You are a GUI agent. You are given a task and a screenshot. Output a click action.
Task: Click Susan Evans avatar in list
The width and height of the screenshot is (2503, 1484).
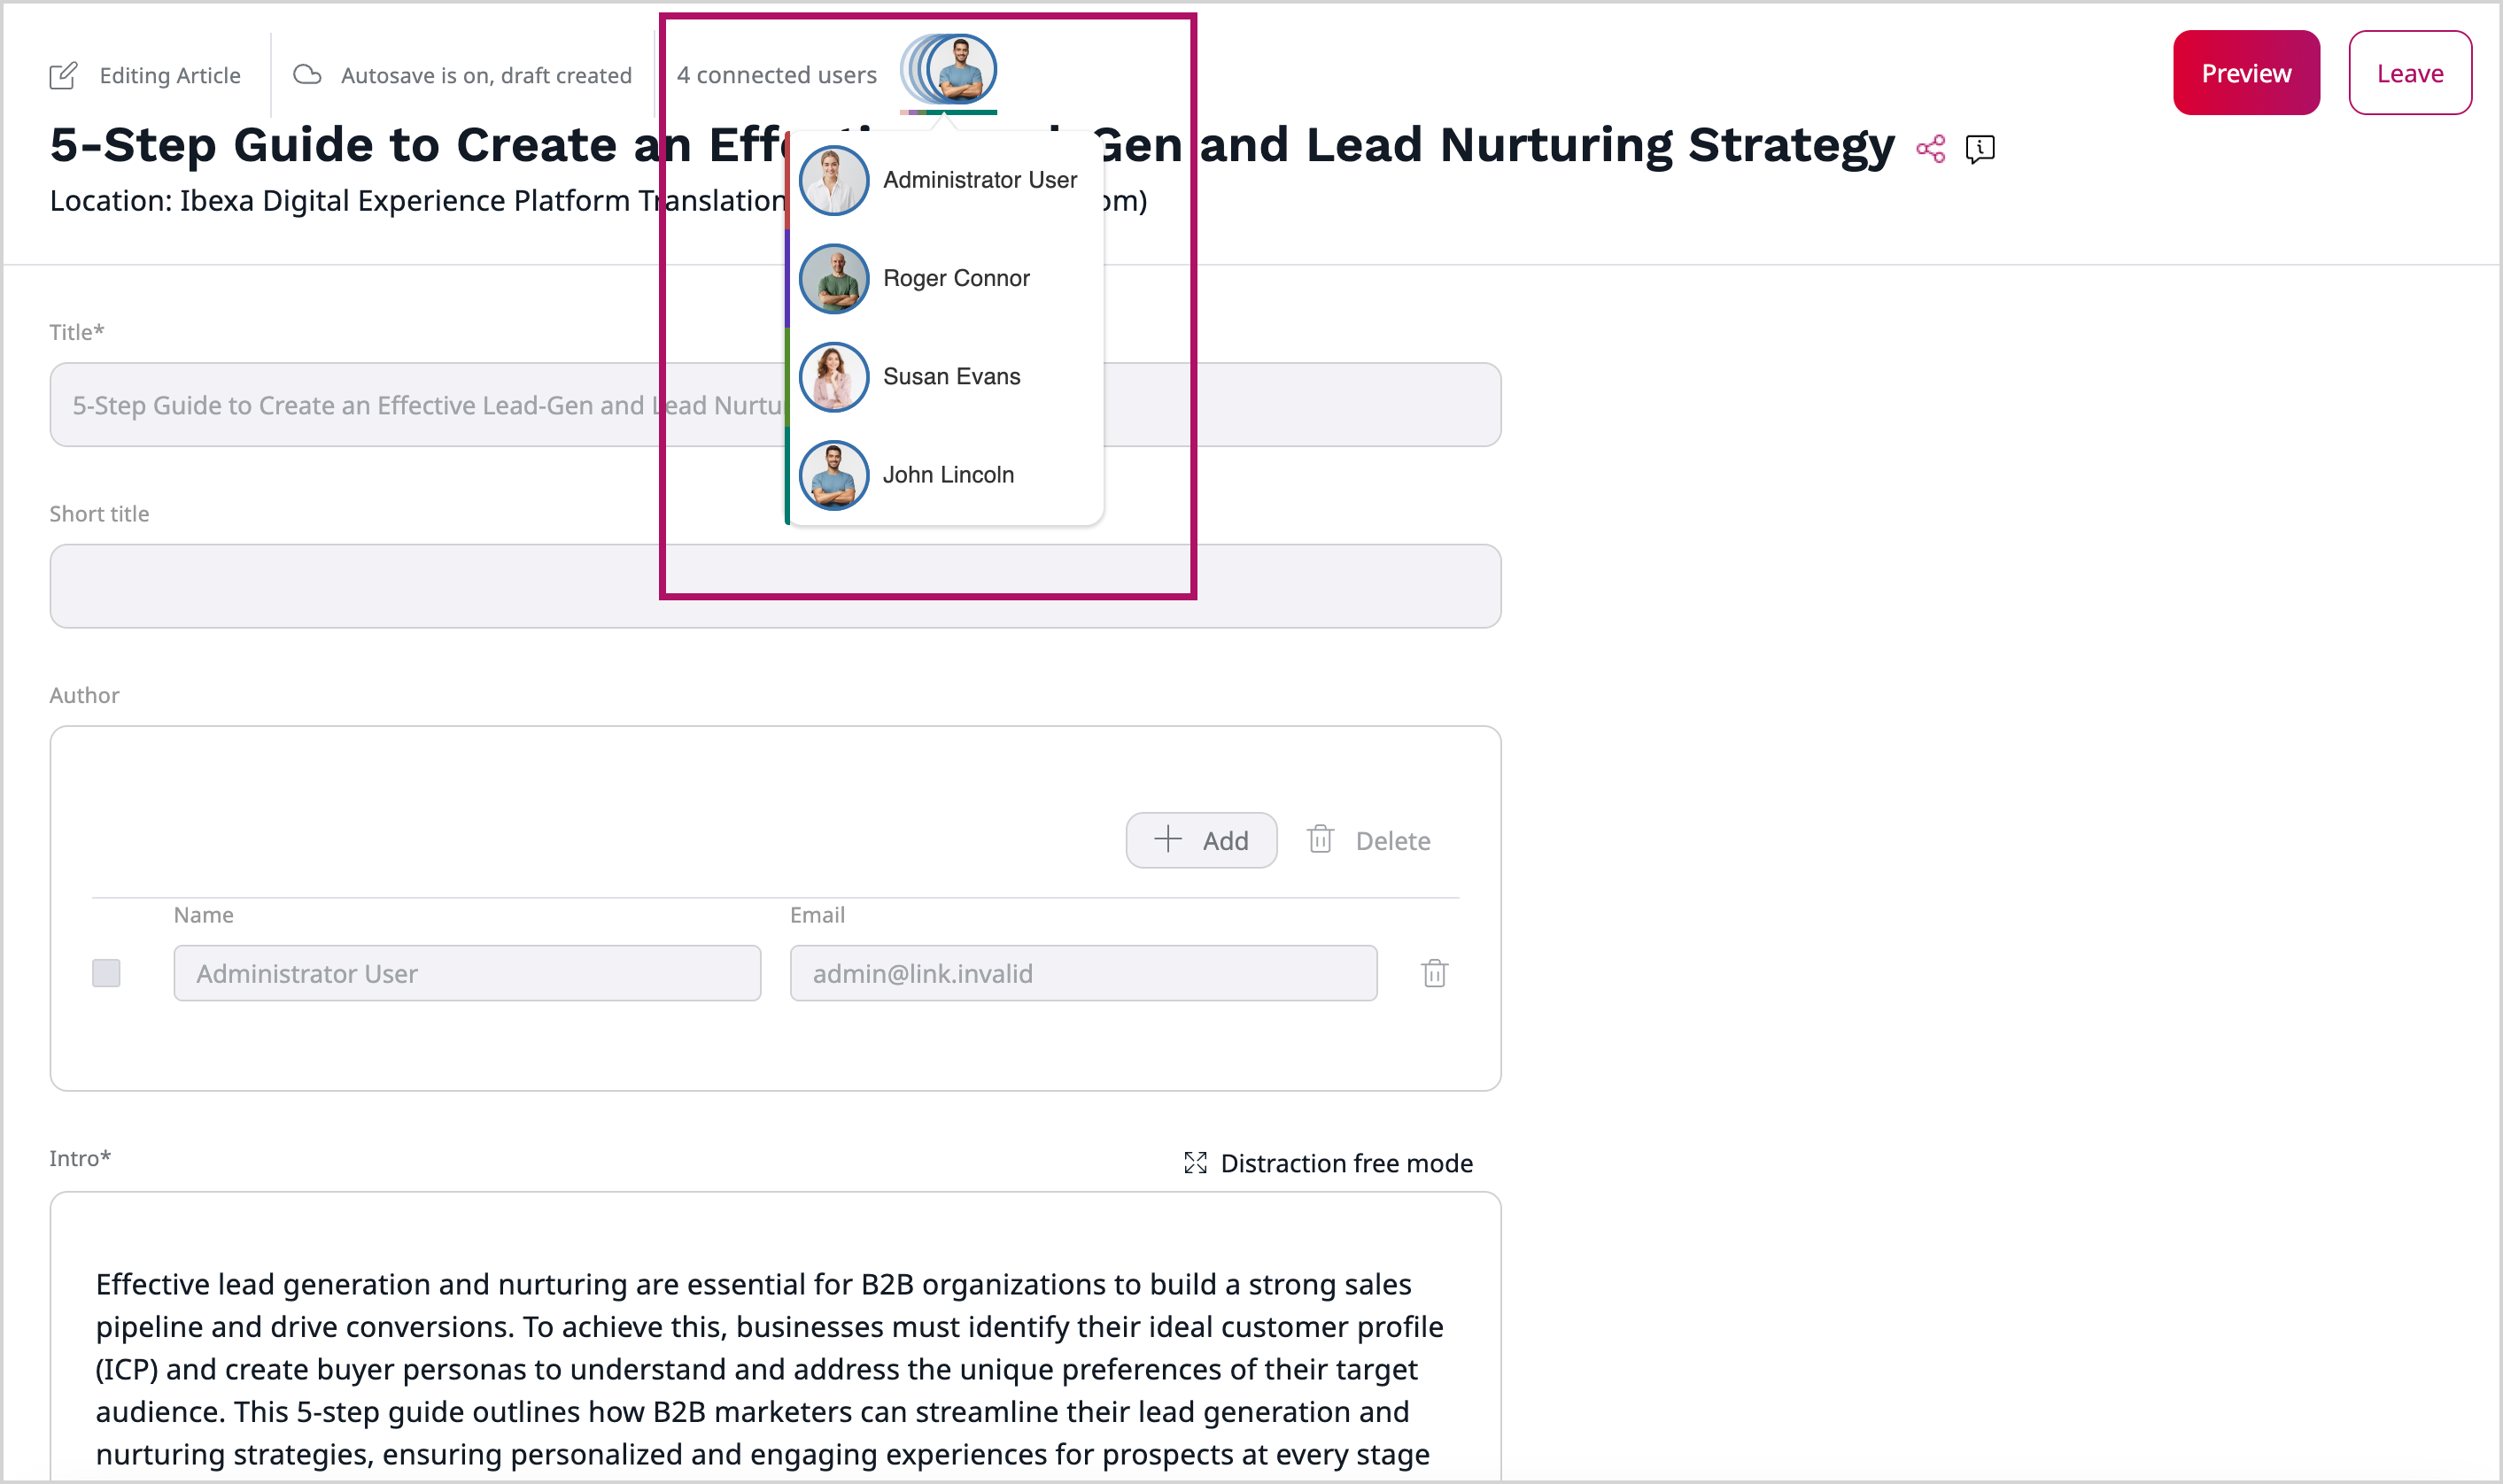click(x=833, y=377)
